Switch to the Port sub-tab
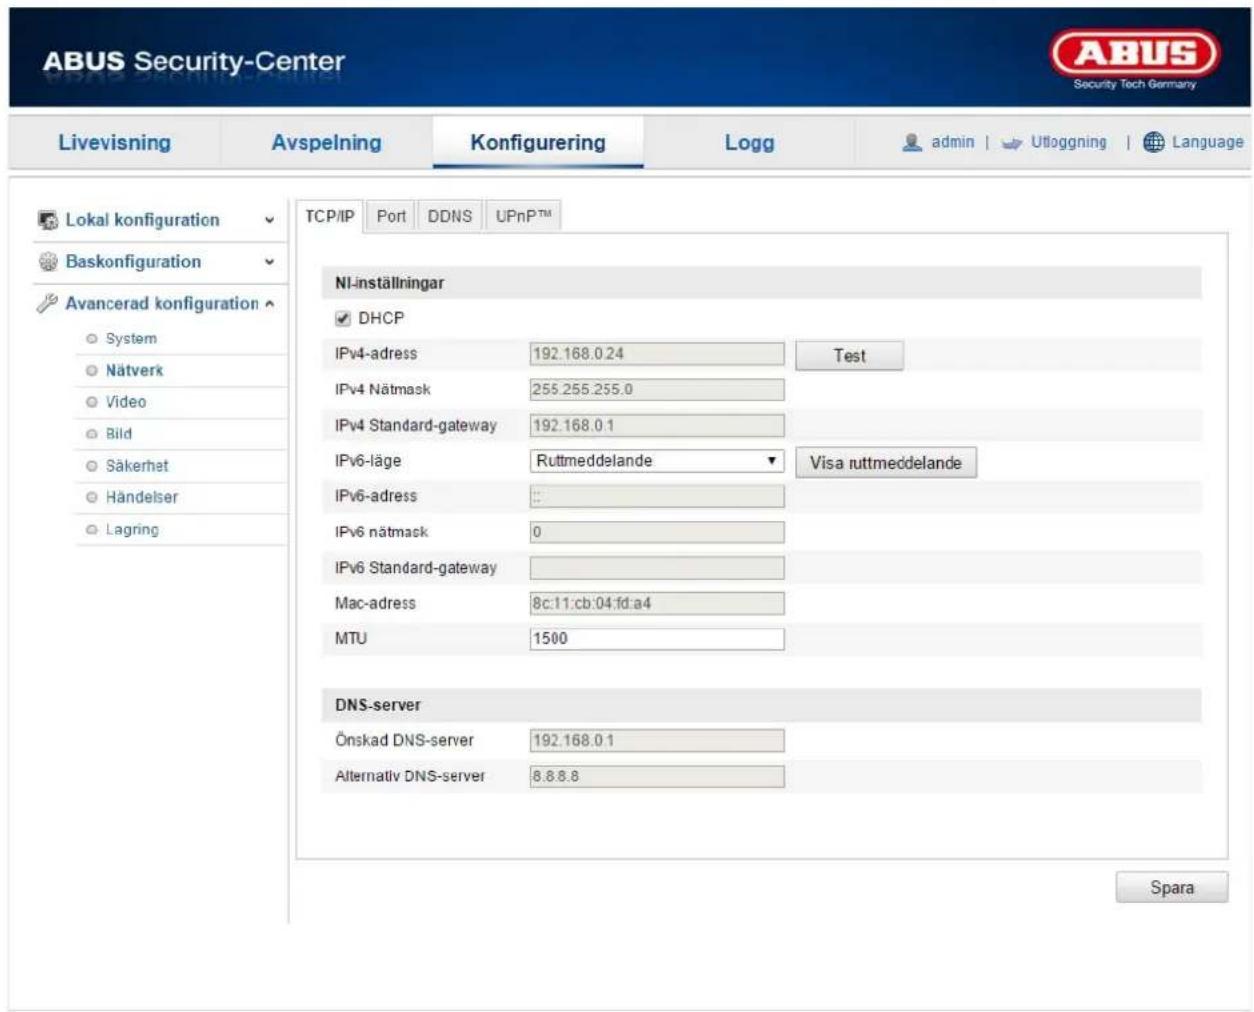1254x1012 pixels. (391, 216)
